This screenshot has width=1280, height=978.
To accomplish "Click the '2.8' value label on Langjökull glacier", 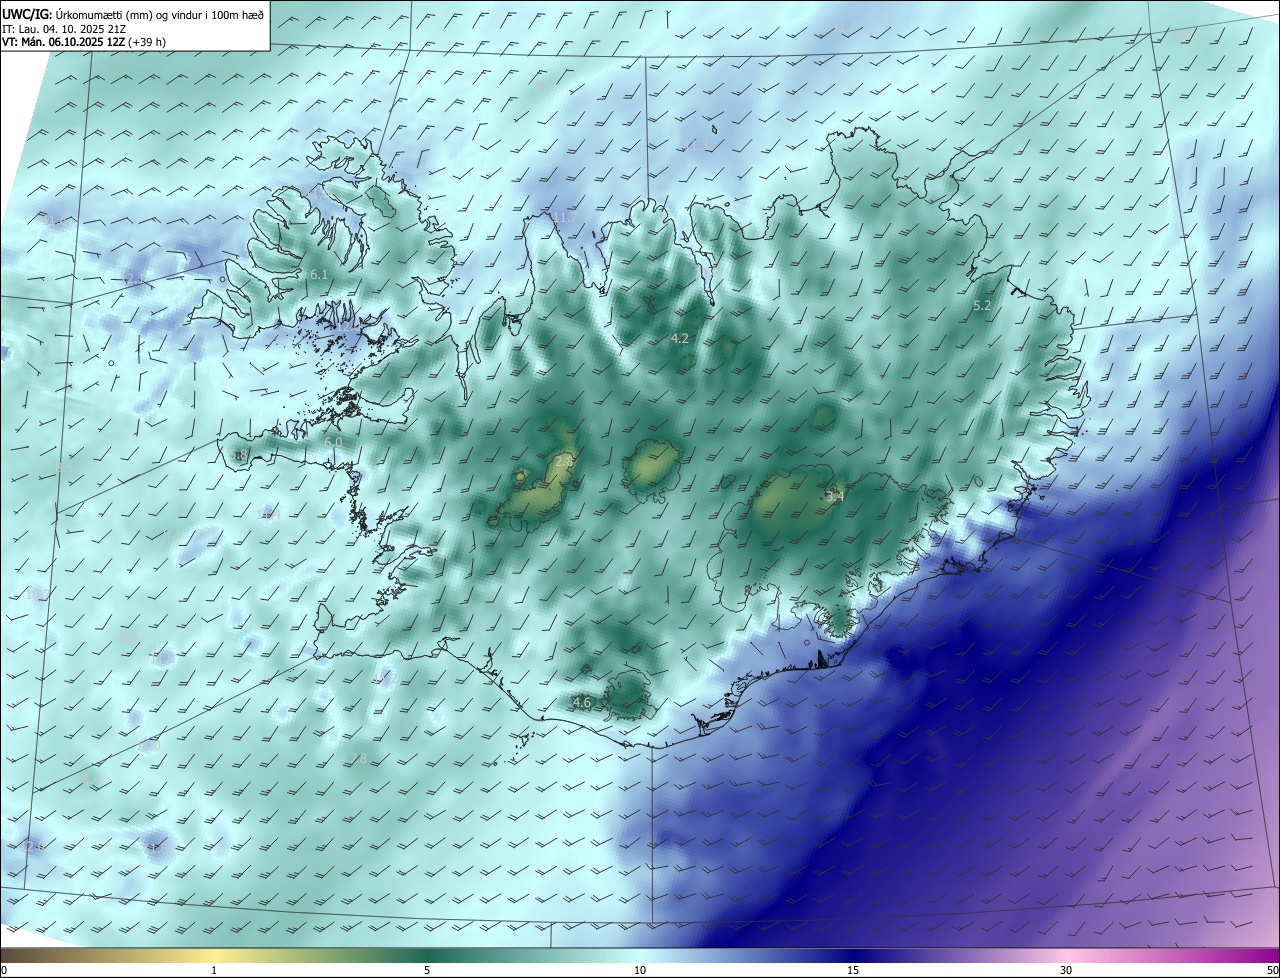I will point(565,461).
